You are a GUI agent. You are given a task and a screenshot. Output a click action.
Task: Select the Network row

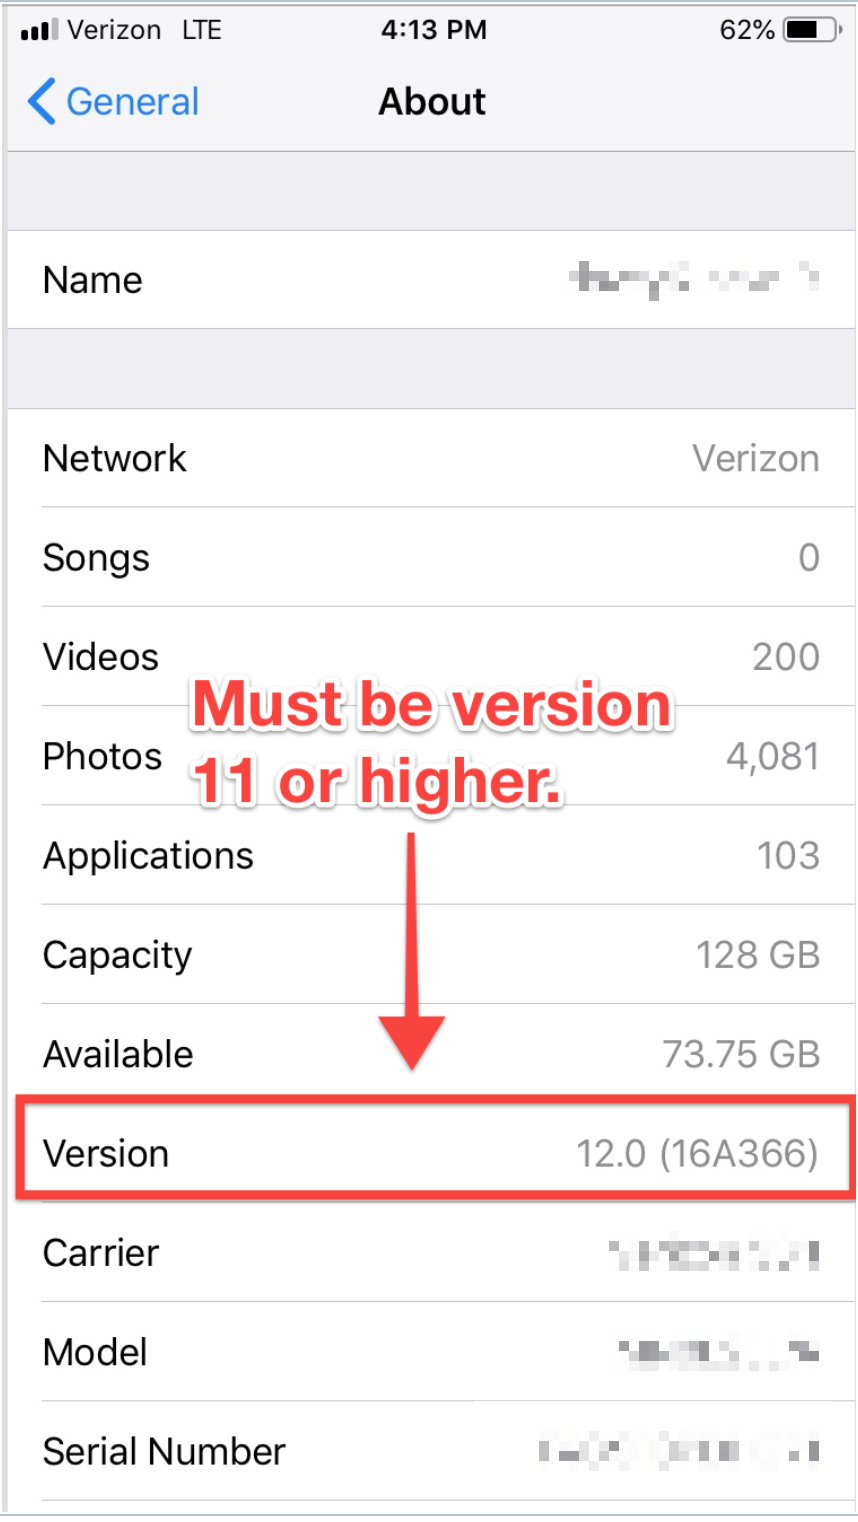(431, 458)
